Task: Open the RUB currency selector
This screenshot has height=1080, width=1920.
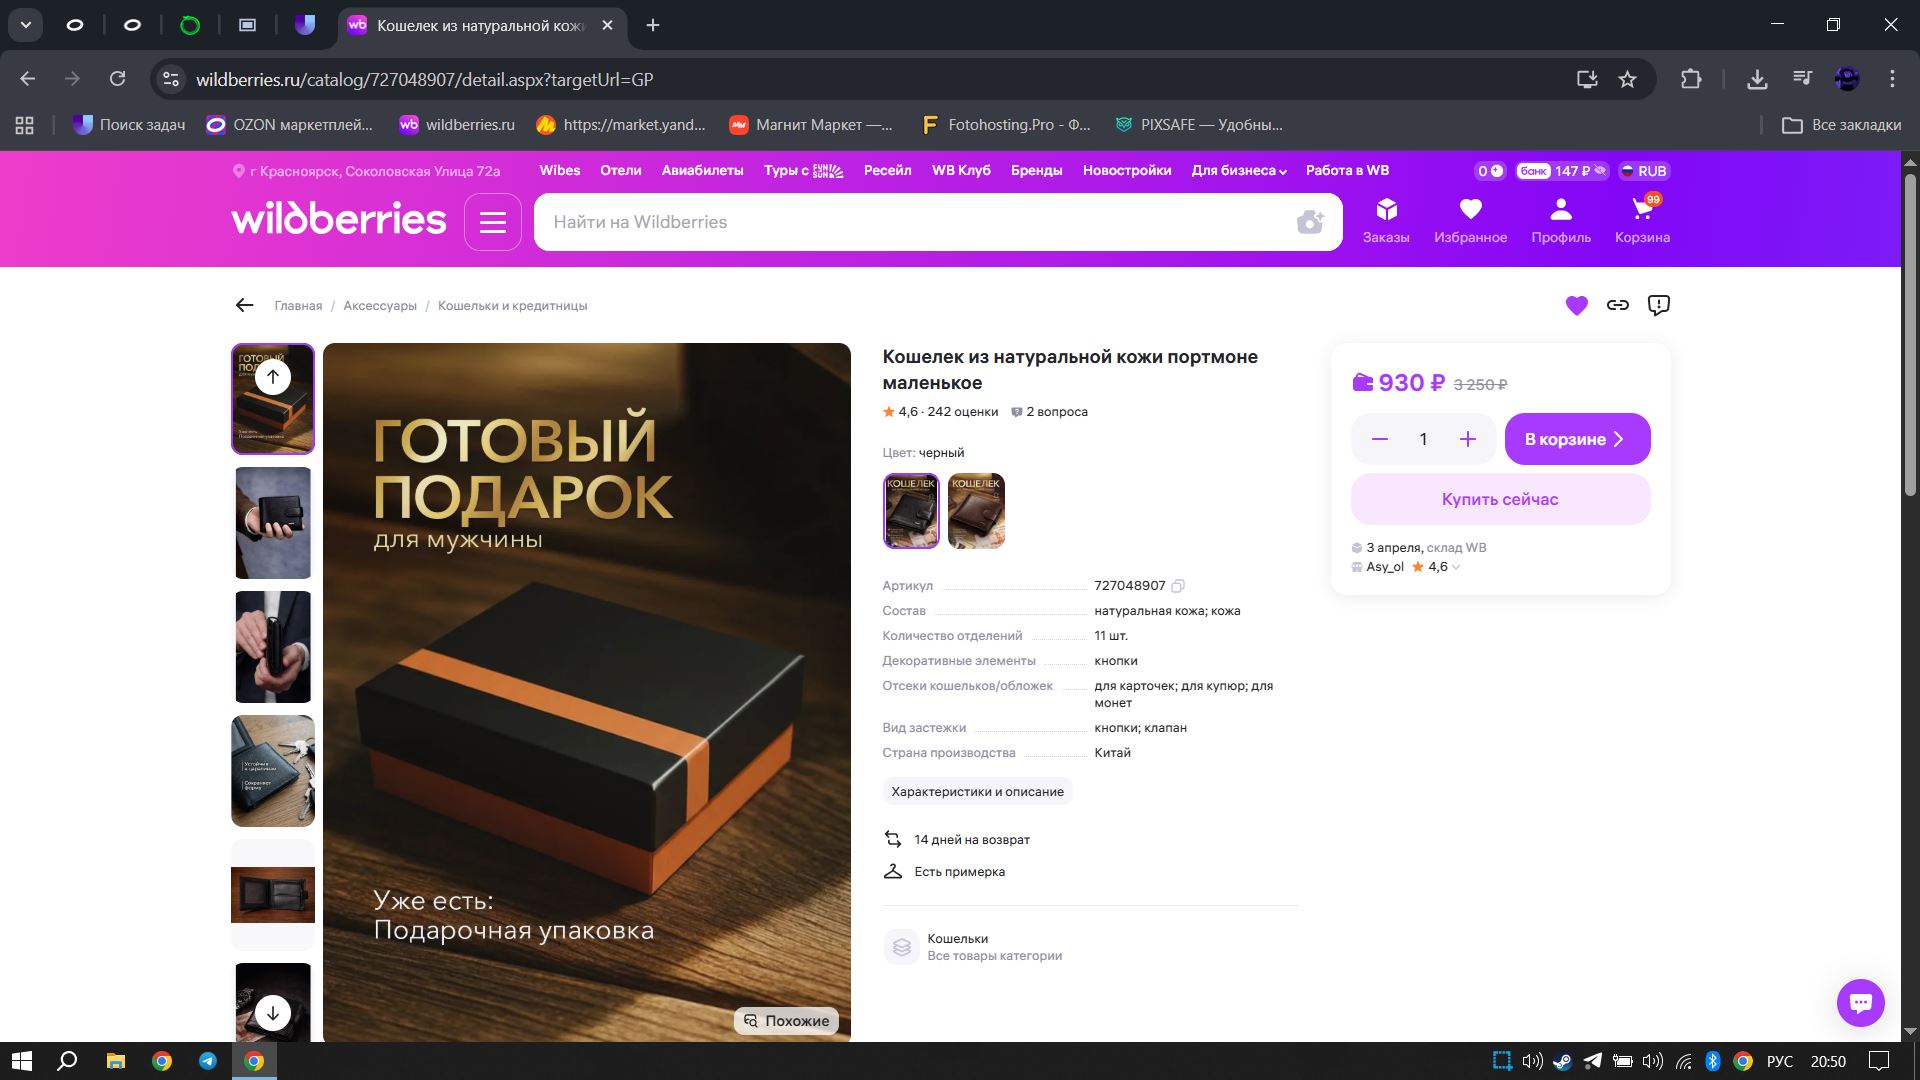Action: click(x=1643, y=171)
